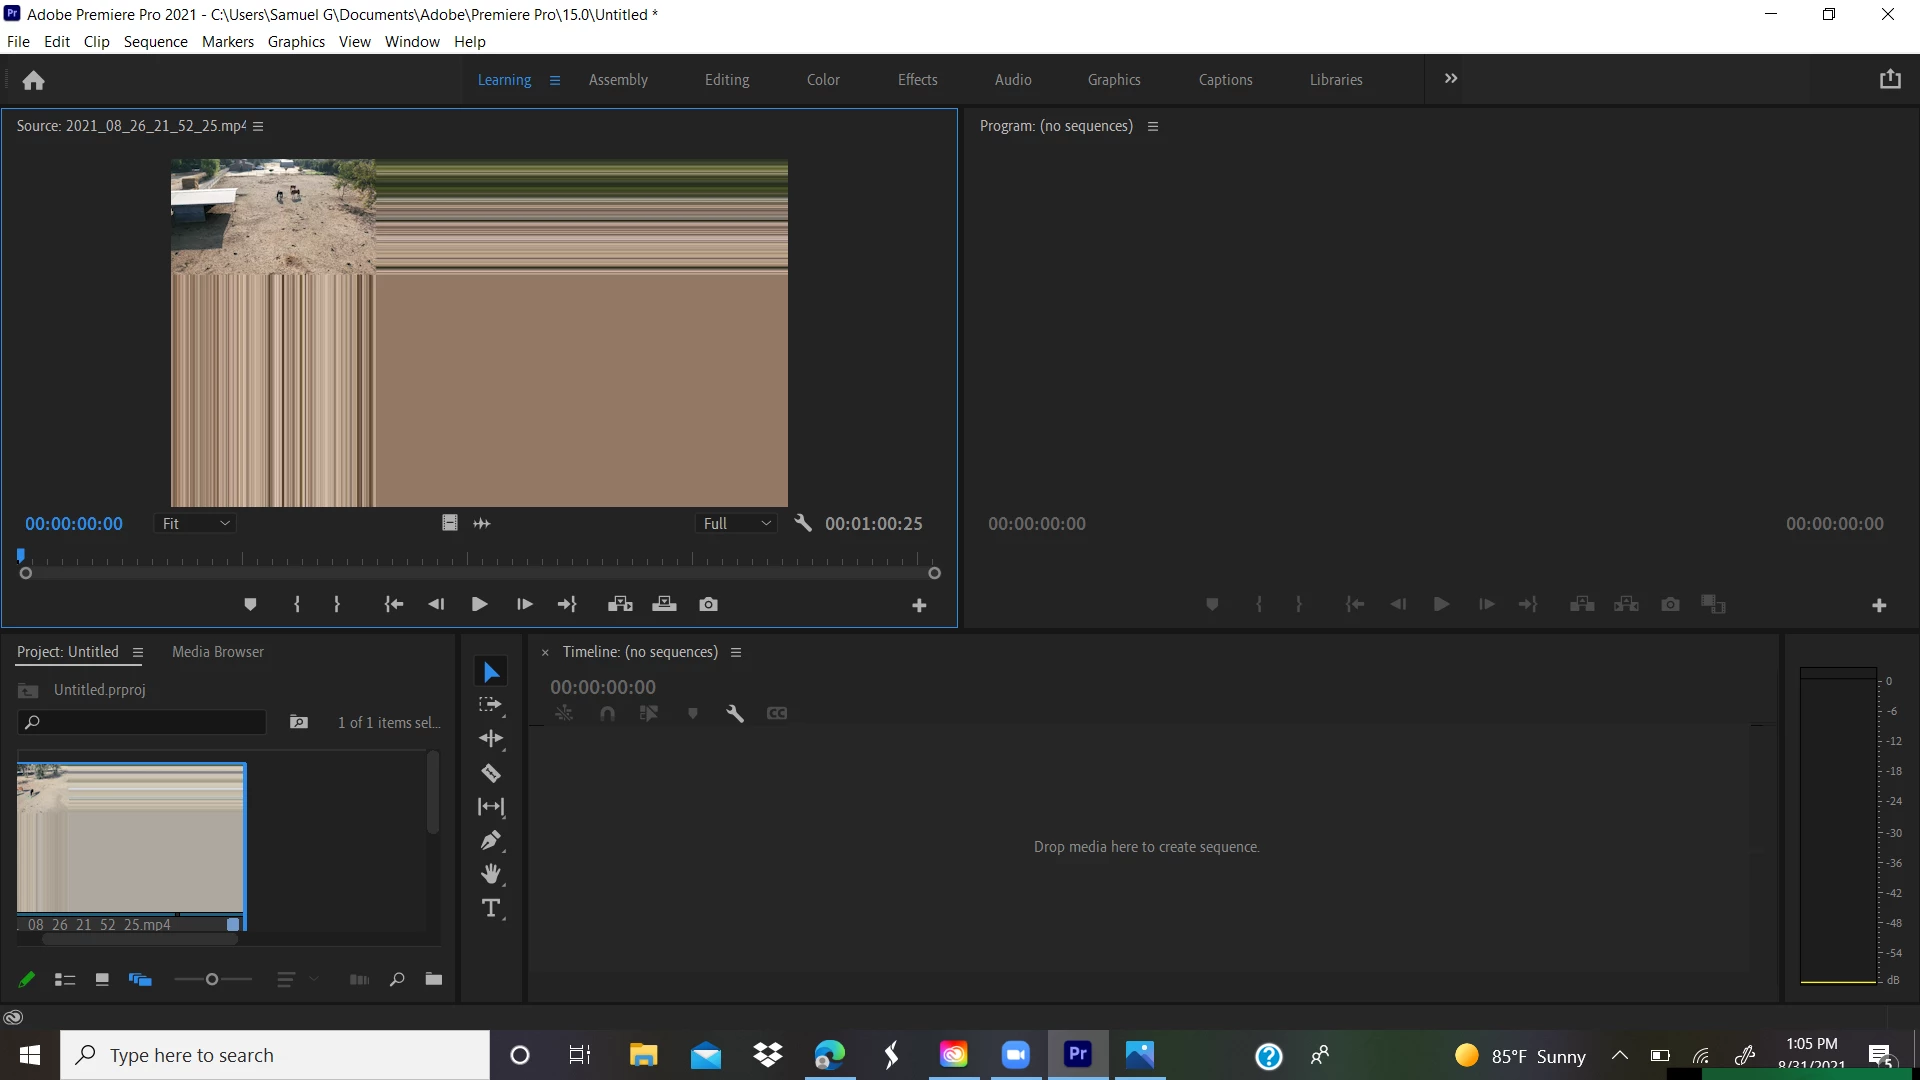The image size is (1920, 1080).
Task: Switch project panel to List View
Action: pyautogui.click(x=65, y=980)
